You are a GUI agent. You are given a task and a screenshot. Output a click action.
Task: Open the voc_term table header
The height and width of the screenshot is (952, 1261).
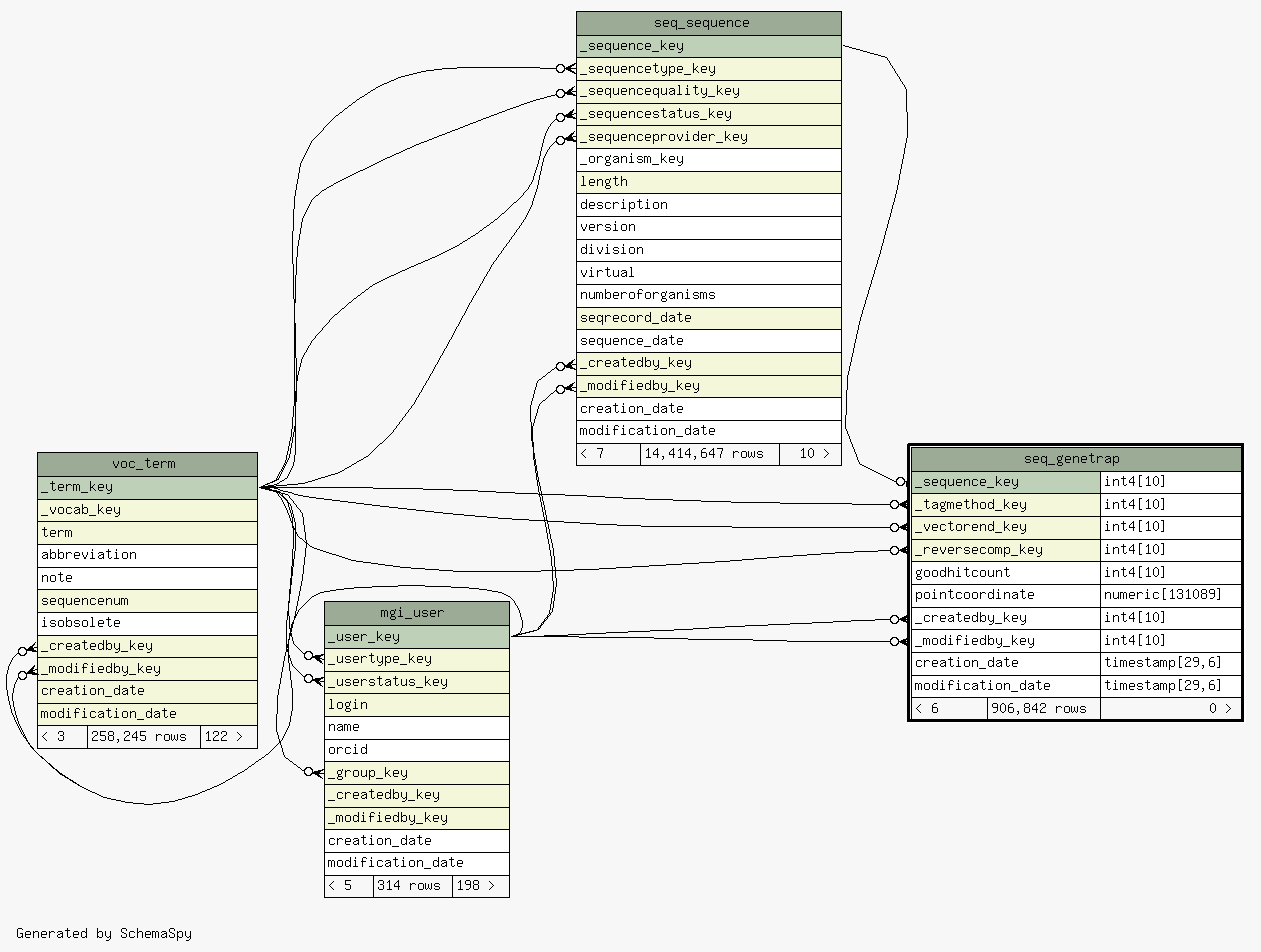(x=147, y=464)
